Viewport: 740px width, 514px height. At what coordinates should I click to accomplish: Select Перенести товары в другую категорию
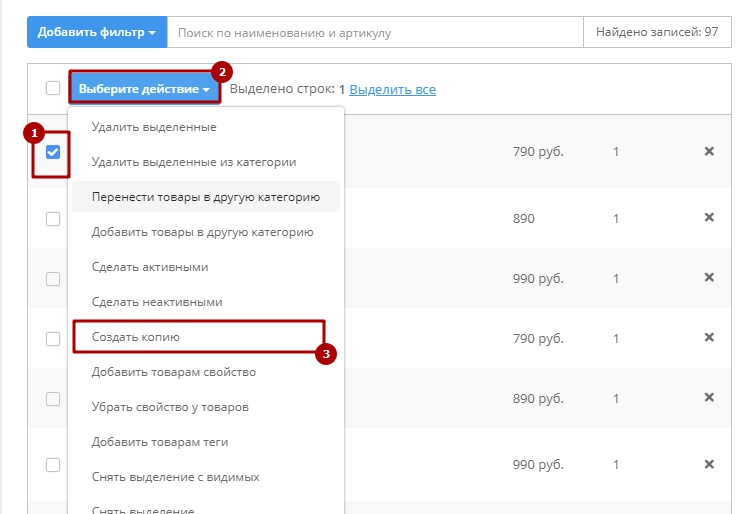206,197
